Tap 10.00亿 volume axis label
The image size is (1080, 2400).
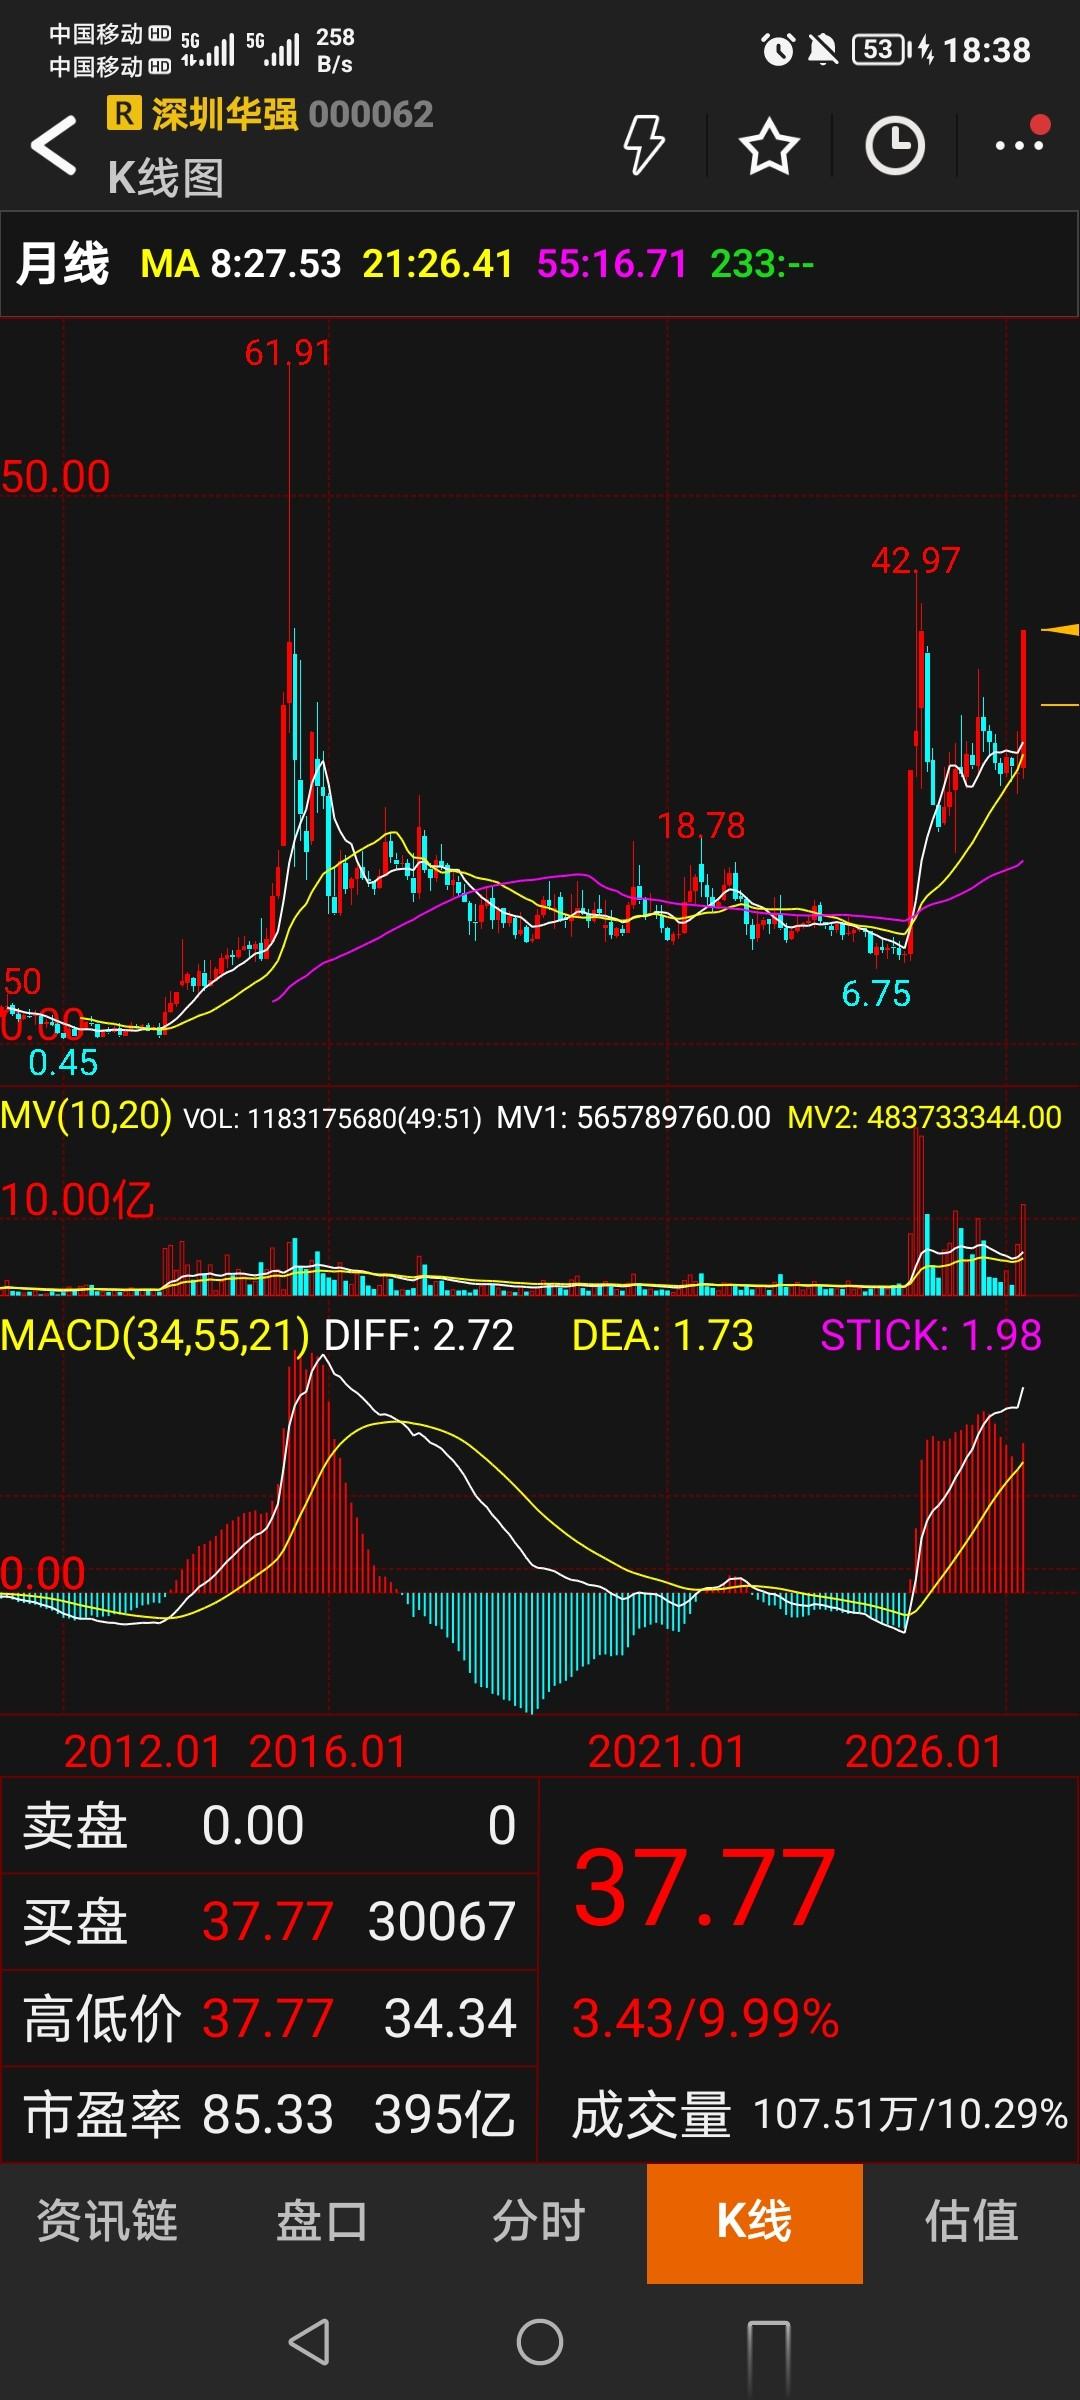click(x=77, y=1200)
